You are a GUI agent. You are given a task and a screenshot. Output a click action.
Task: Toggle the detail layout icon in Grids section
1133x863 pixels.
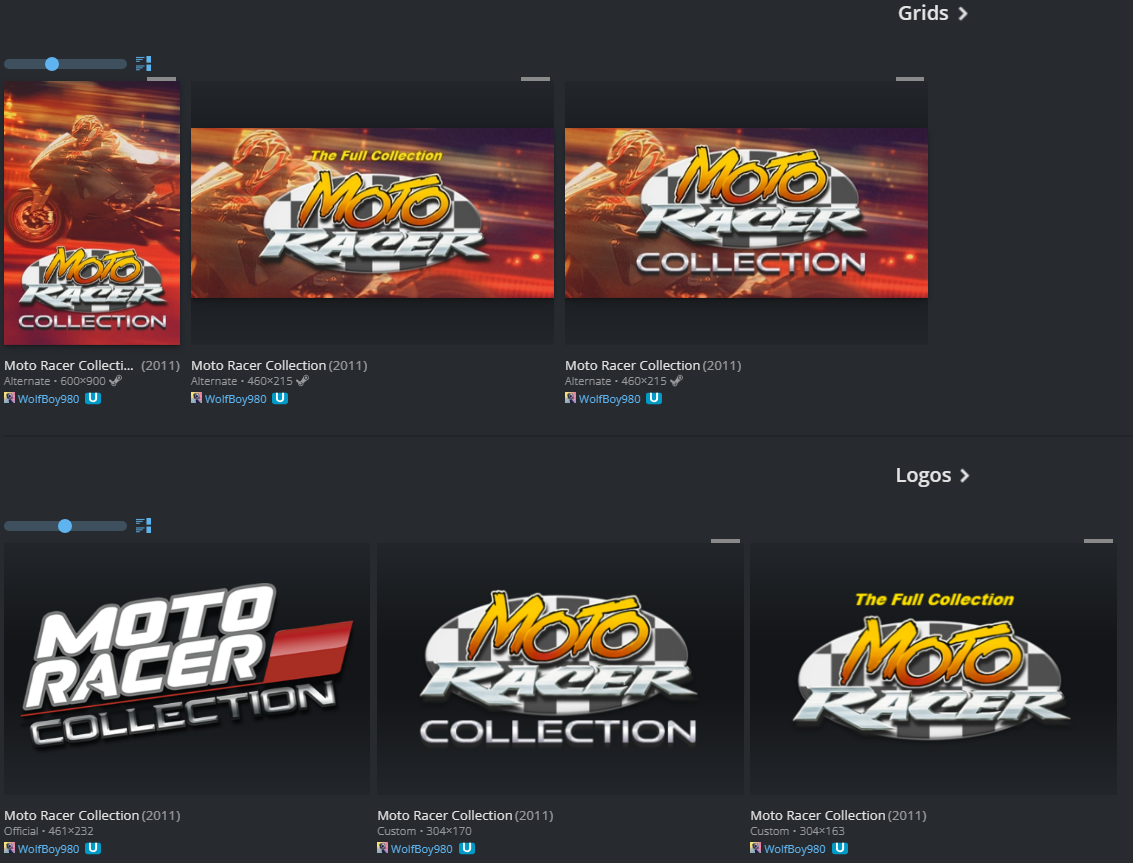(143, 64)
